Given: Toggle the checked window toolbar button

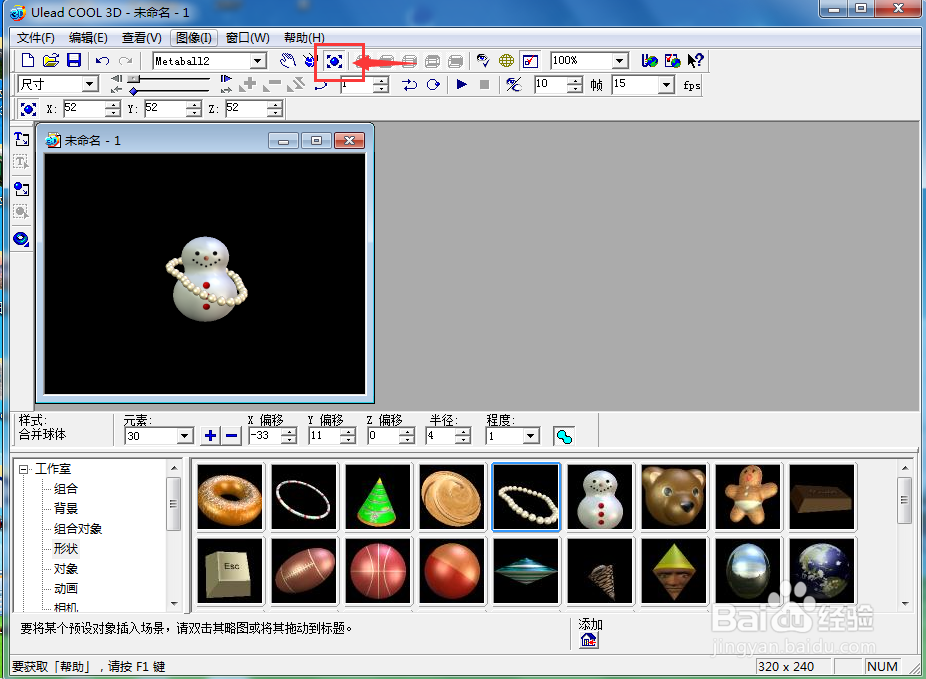Looking at the screenshot, I should [x=530, y=61].
